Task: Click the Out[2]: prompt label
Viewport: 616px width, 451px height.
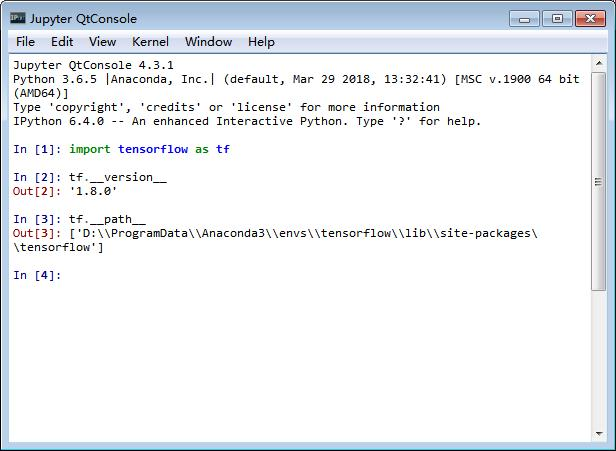Action: click(x=37, y=191)
